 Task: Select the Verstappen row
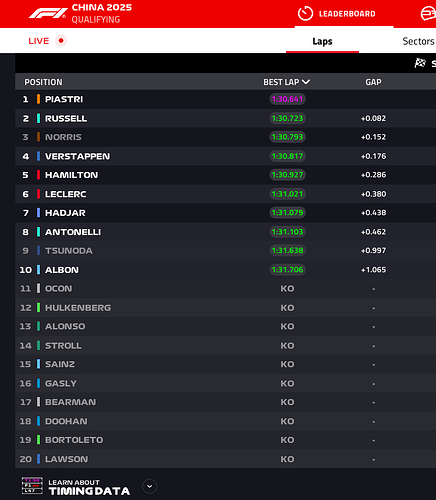pyautogui.click(x=225, y=156)
